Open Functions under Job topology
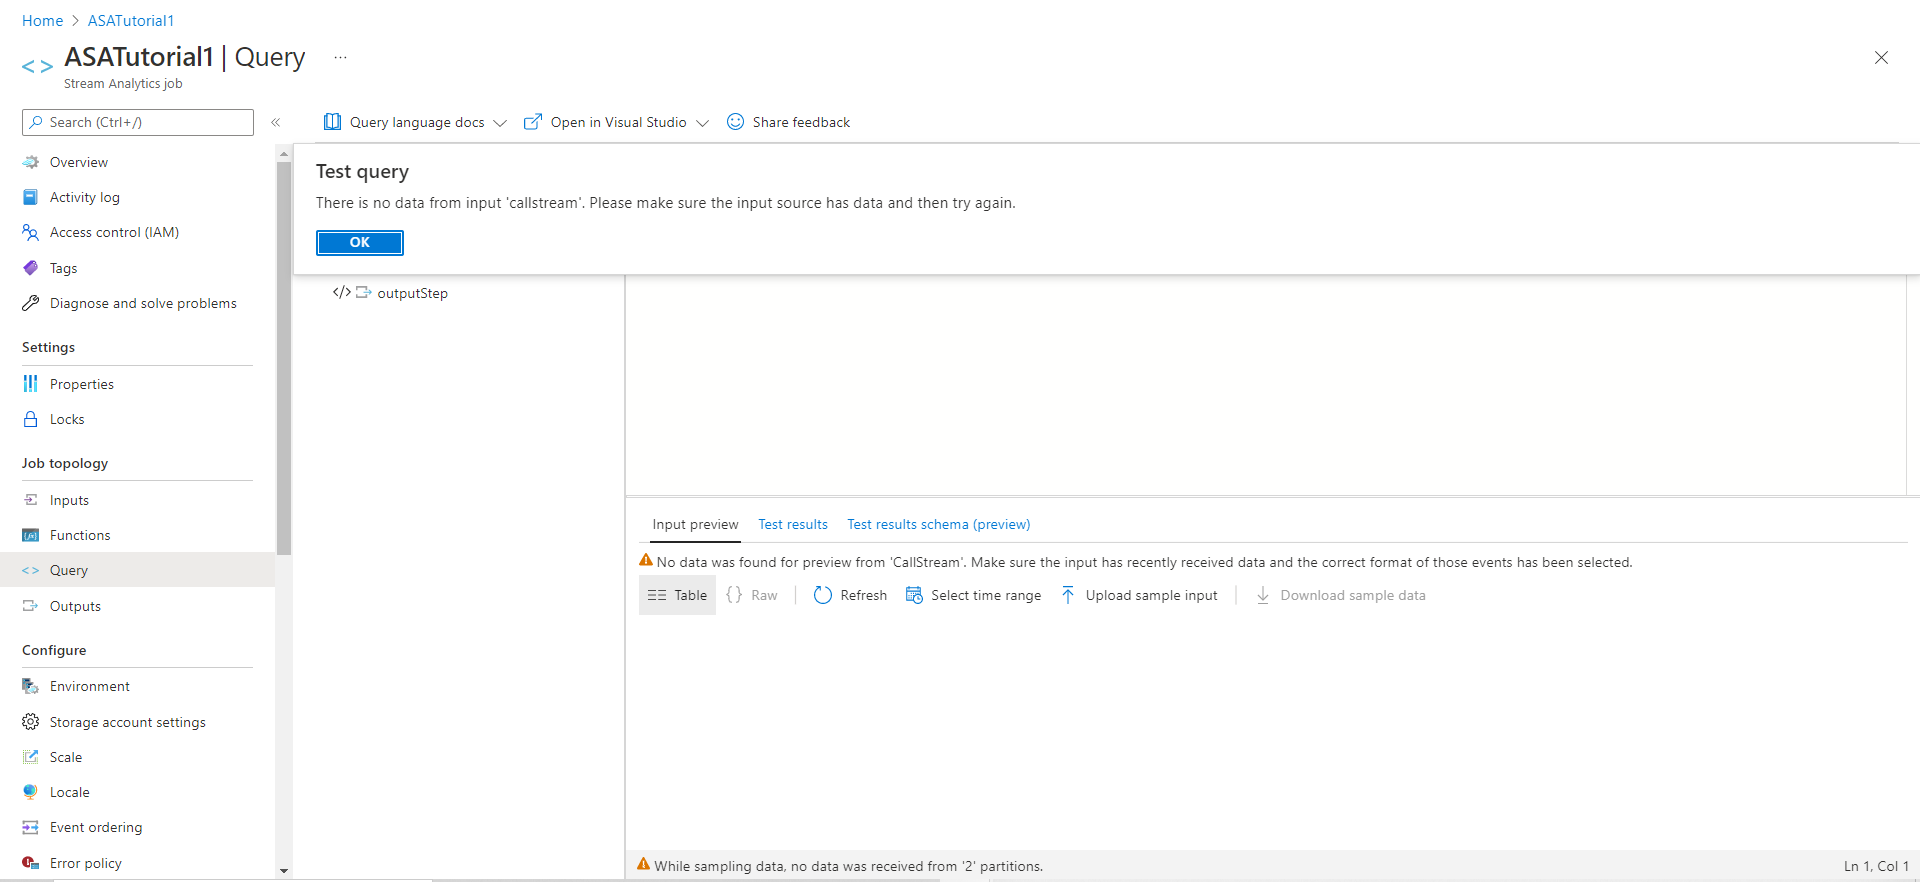The image size is (1920, 882). 80,535
